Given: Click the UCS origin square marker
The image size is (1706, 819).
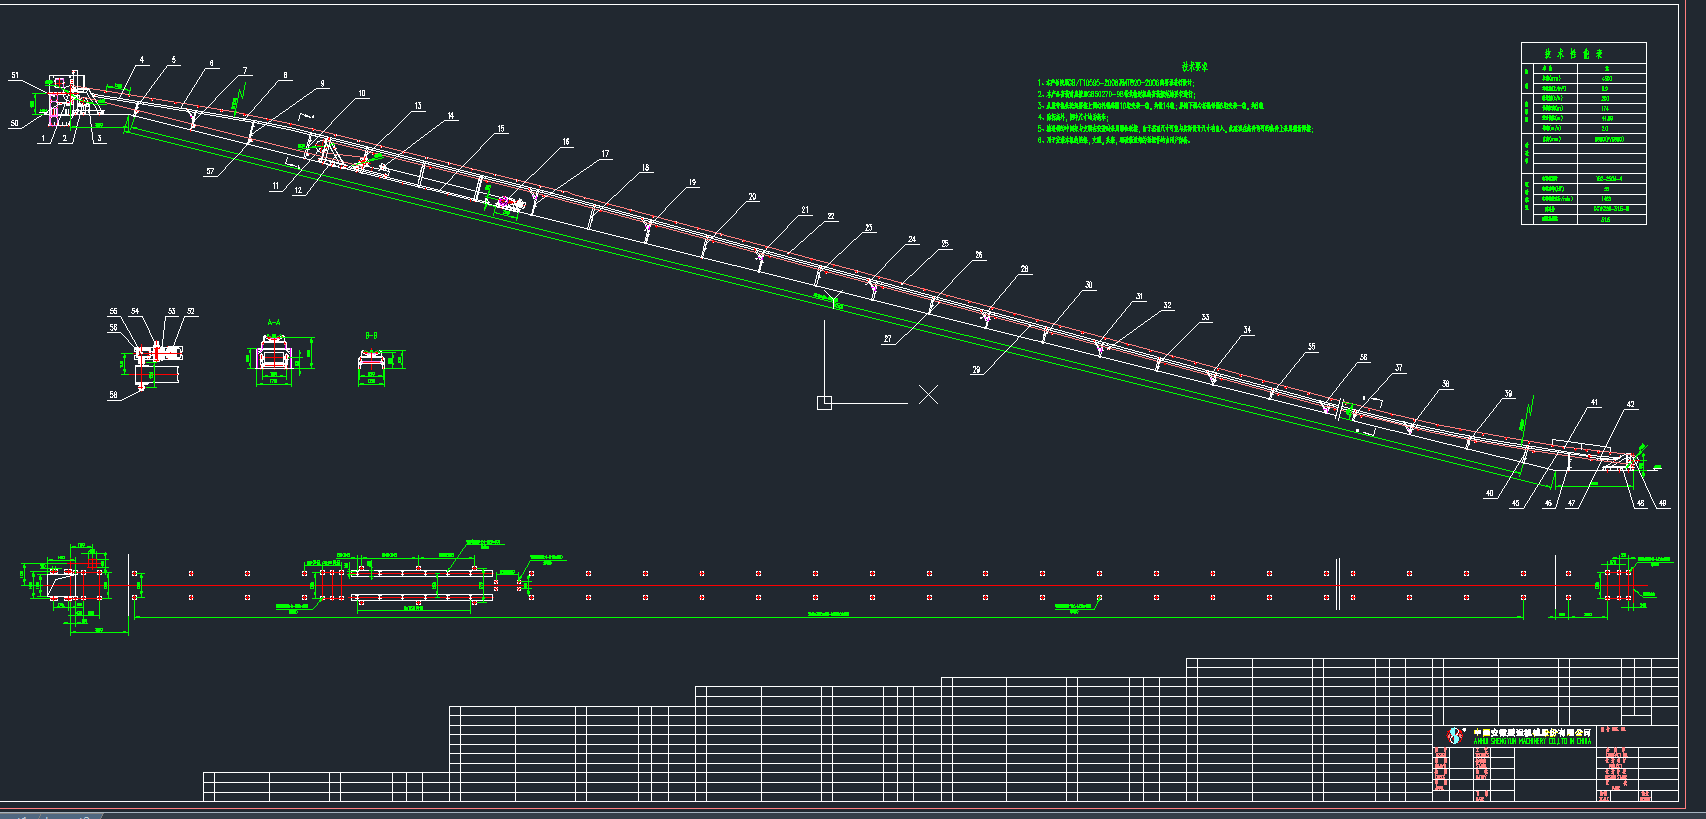Looking at the screenshot, I should click(824, 402).
